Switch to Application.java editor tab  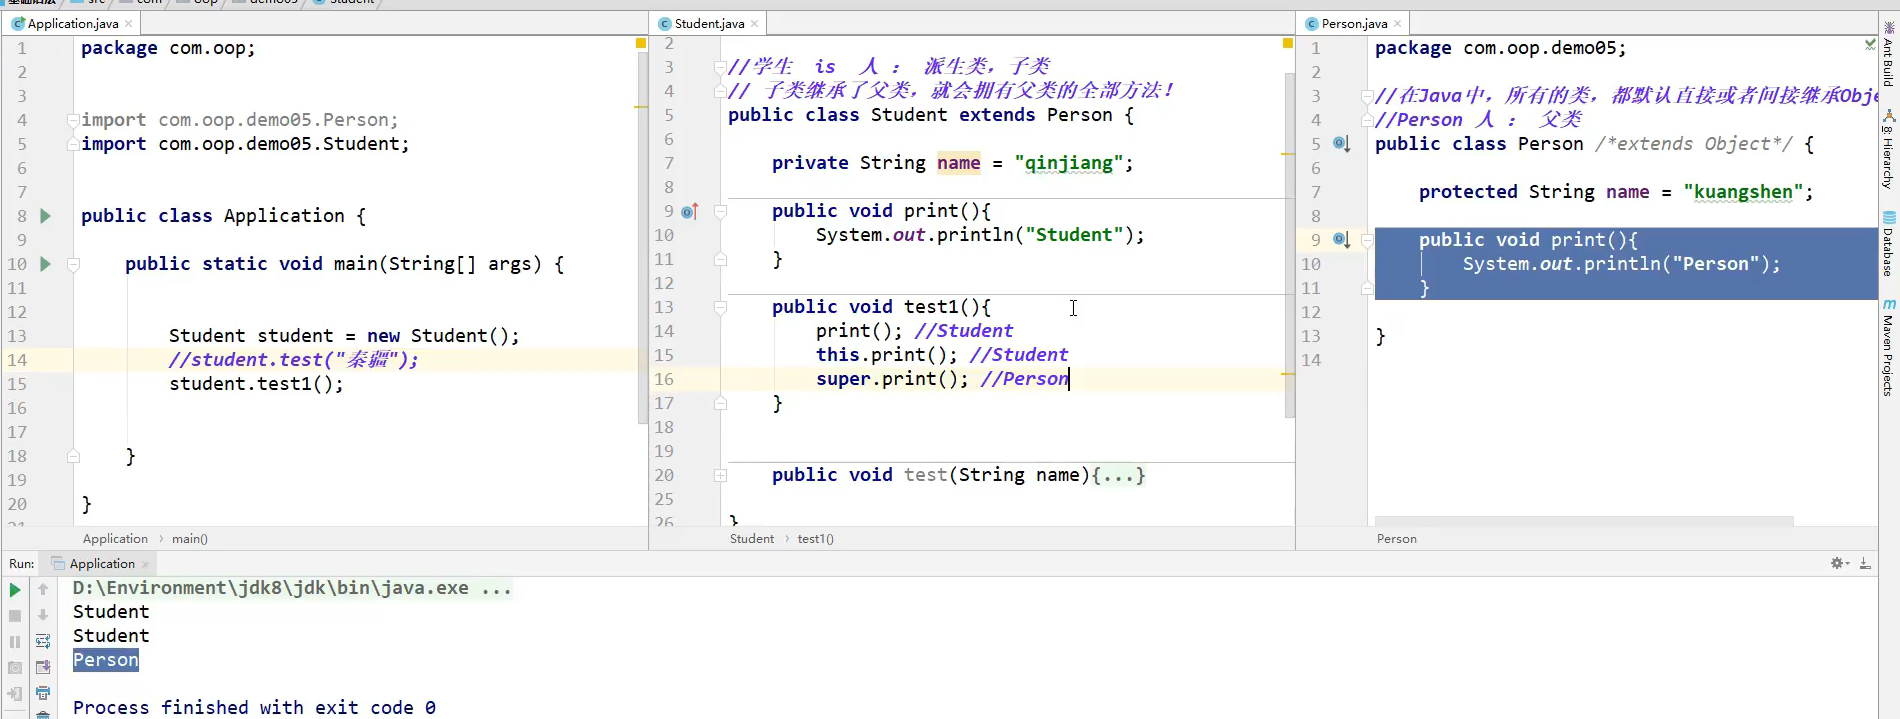pyautogui.click(x=72, y=24)
